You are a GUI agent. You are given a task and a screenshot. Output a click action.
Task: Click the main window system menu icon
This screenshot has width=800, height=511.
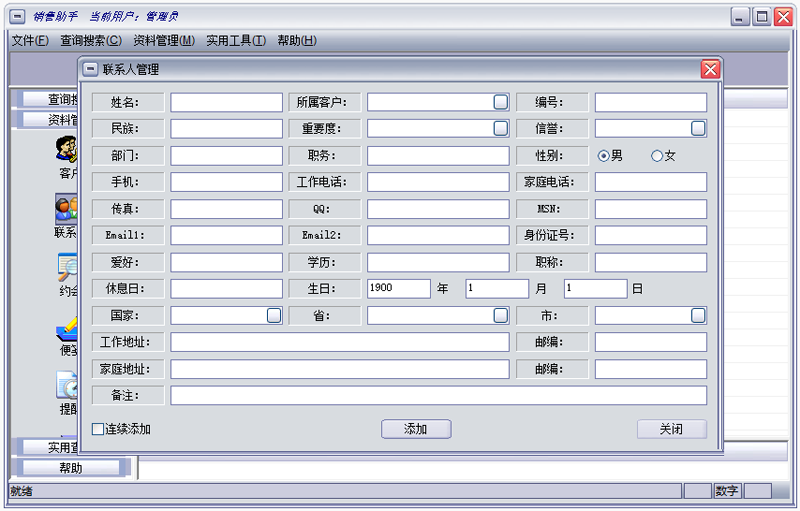click(17, 17)
